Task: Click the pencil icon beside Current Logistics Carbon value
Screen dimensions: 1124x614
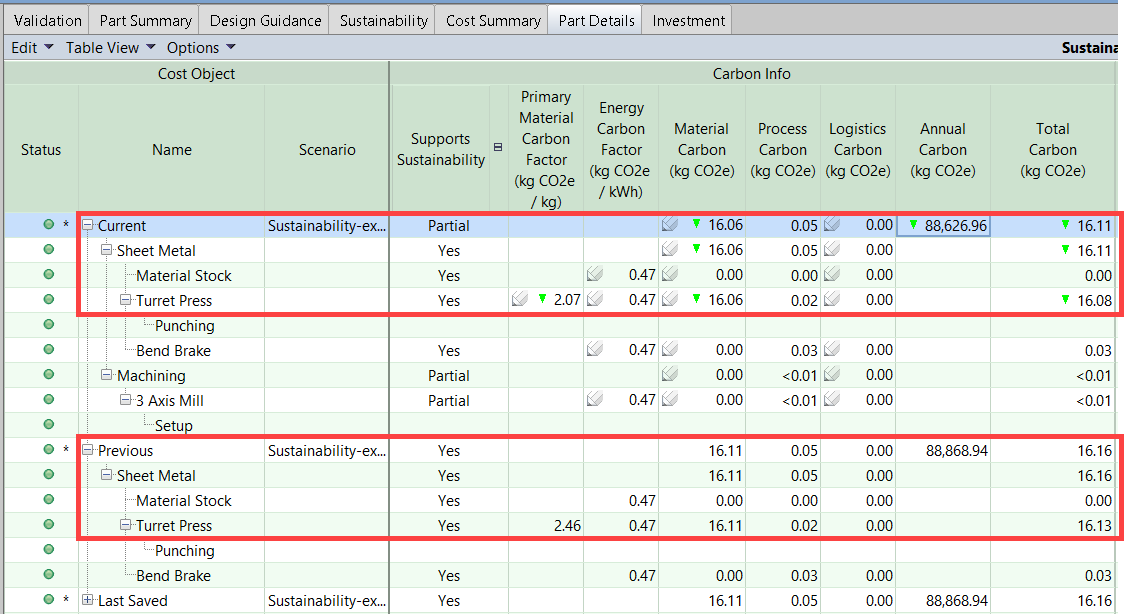Action: point(832,224)
